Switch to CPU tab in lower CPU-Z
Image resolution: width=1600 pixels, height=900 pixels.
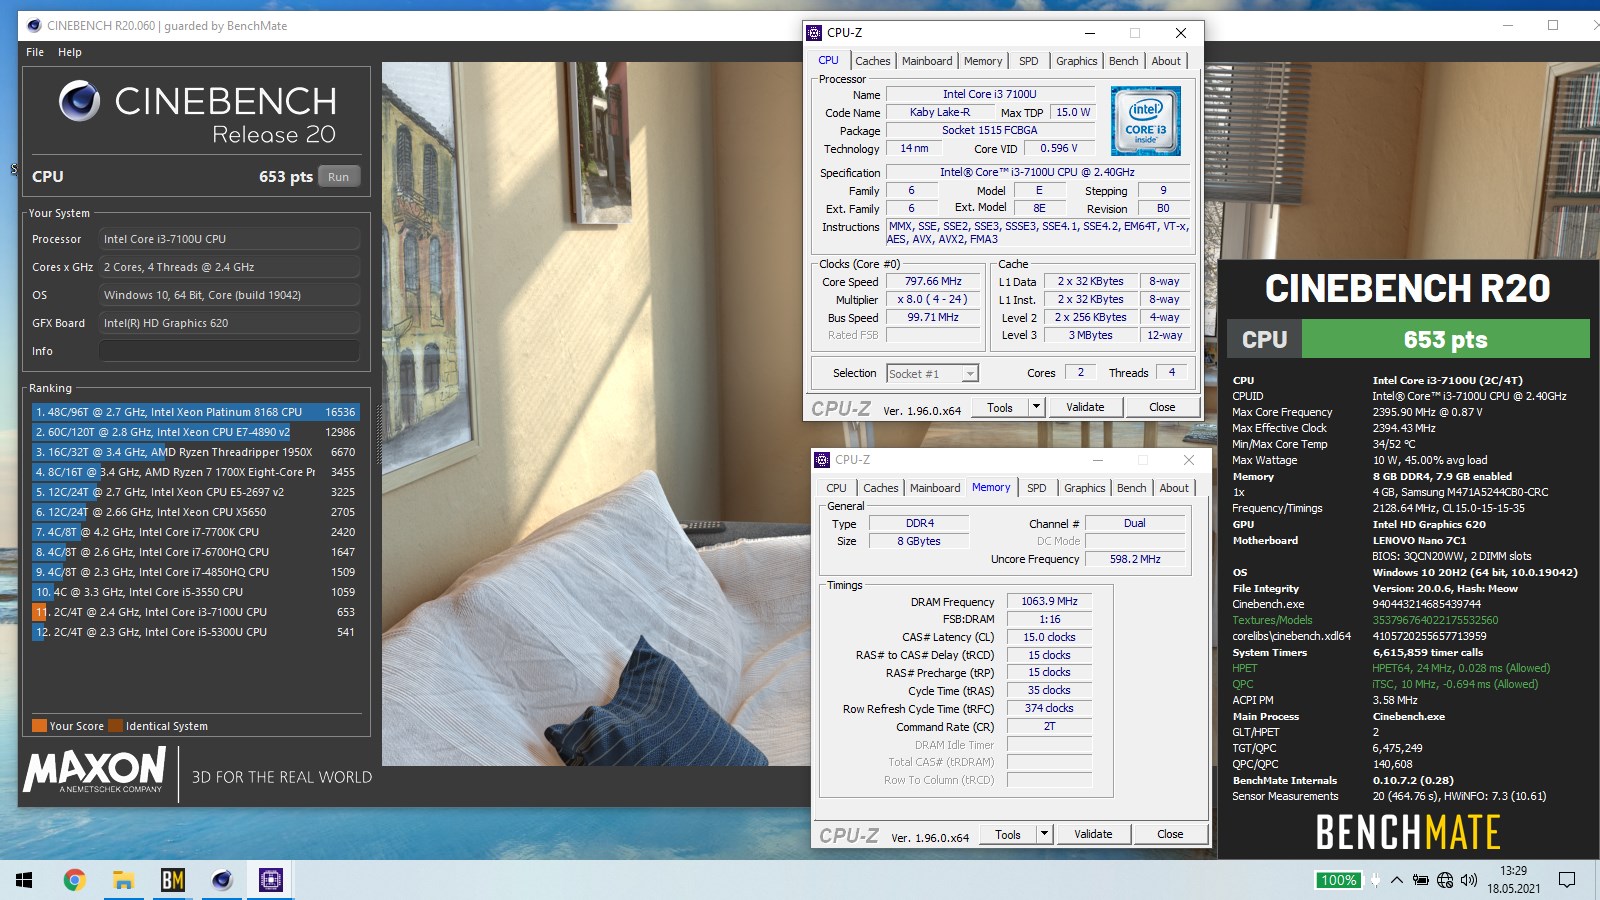coord(836,488)
